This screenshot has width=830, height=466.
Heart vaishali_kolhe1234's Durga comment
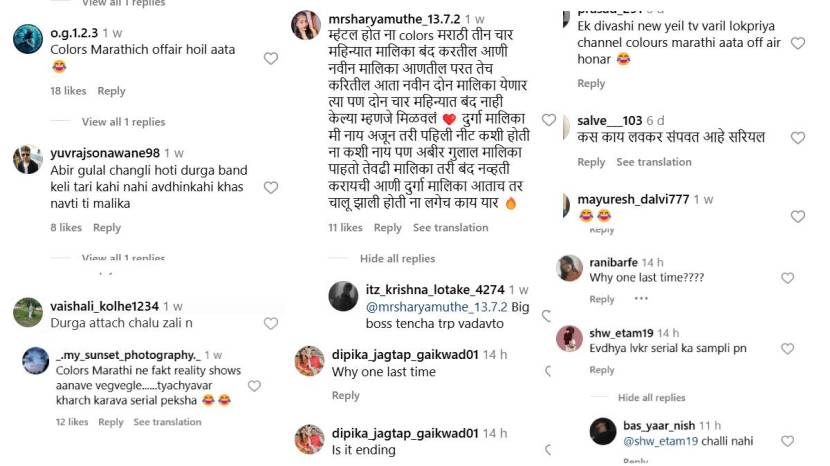[270, 323]
